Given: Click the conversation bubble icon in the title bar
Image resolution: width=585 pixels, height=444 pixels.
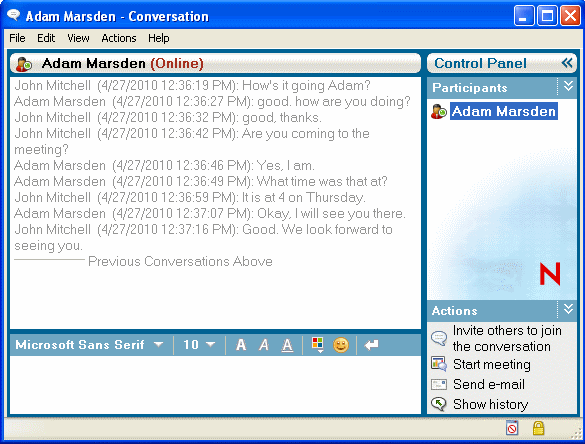Looking at the screenshot, I should point(13,15).
